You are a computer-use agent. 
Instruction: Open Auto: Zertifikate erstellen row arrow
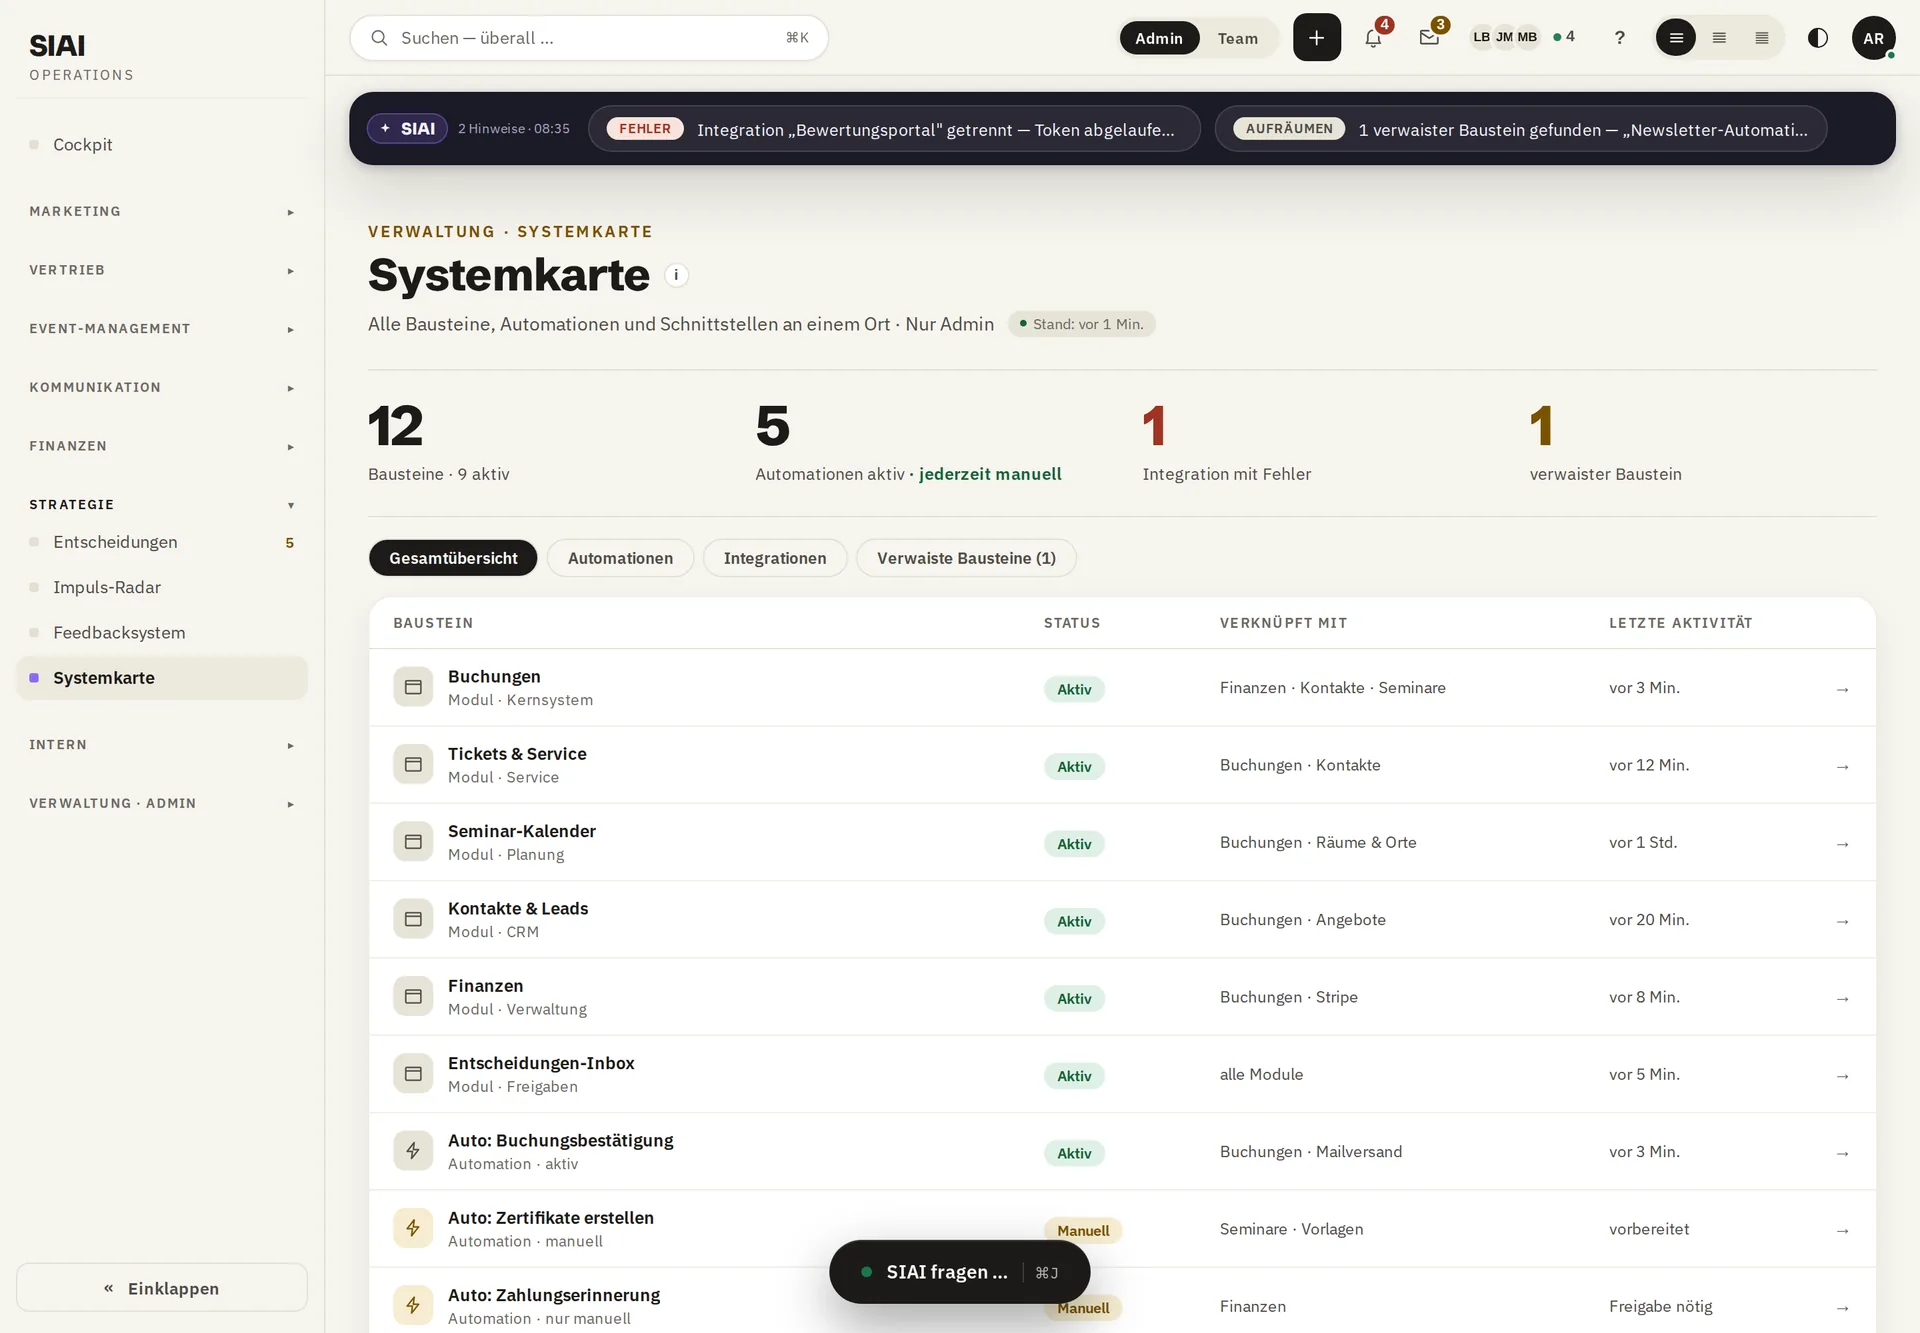pos(1842,1230)
